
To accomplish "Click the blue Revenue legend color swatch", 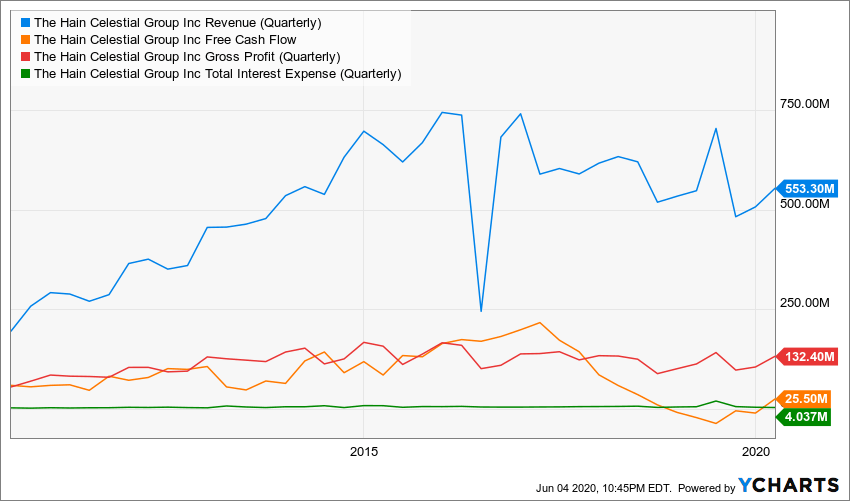I will (24, 23).
